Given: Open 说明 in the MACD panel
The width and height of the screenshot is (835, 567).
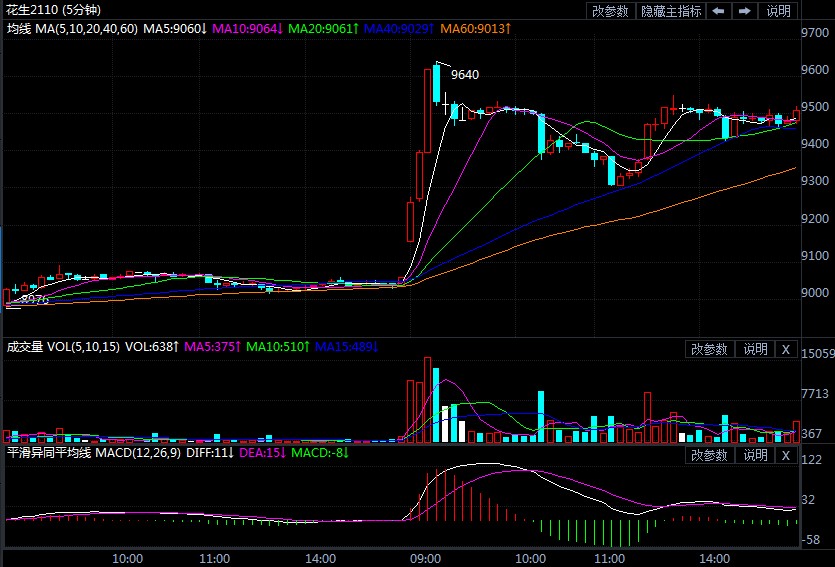Looking at the screenshot, I should coord(754,455).
